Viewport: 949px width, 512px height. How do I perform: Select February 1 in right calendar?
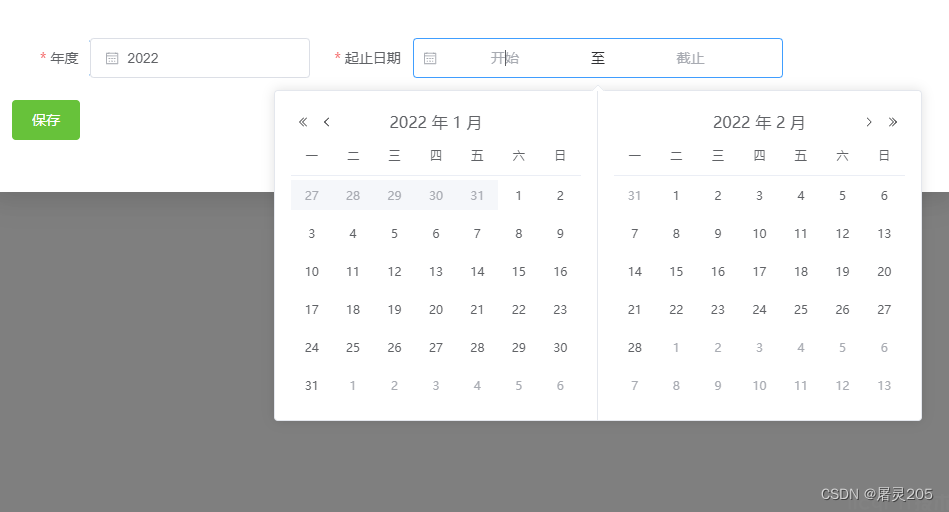[676, 196]
